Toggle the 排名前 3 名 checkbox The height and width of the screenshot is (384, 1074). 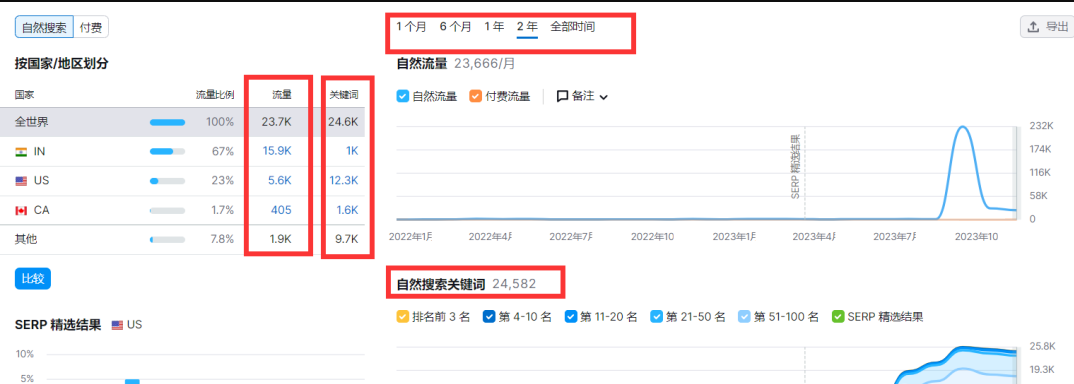403,317
